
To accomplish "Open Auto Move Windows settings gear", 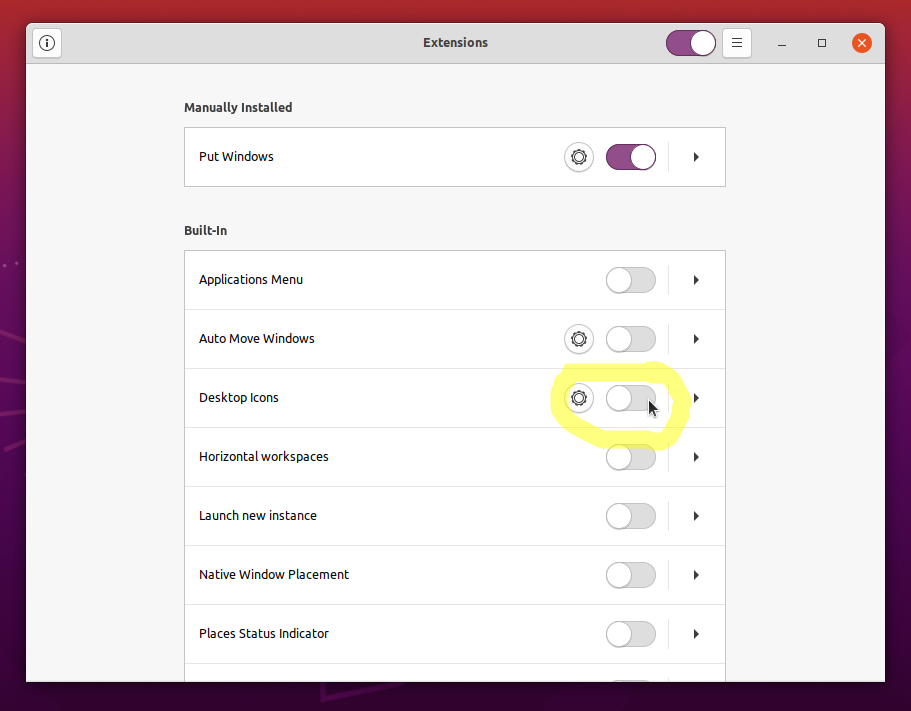I will click(x=579, y=339).
